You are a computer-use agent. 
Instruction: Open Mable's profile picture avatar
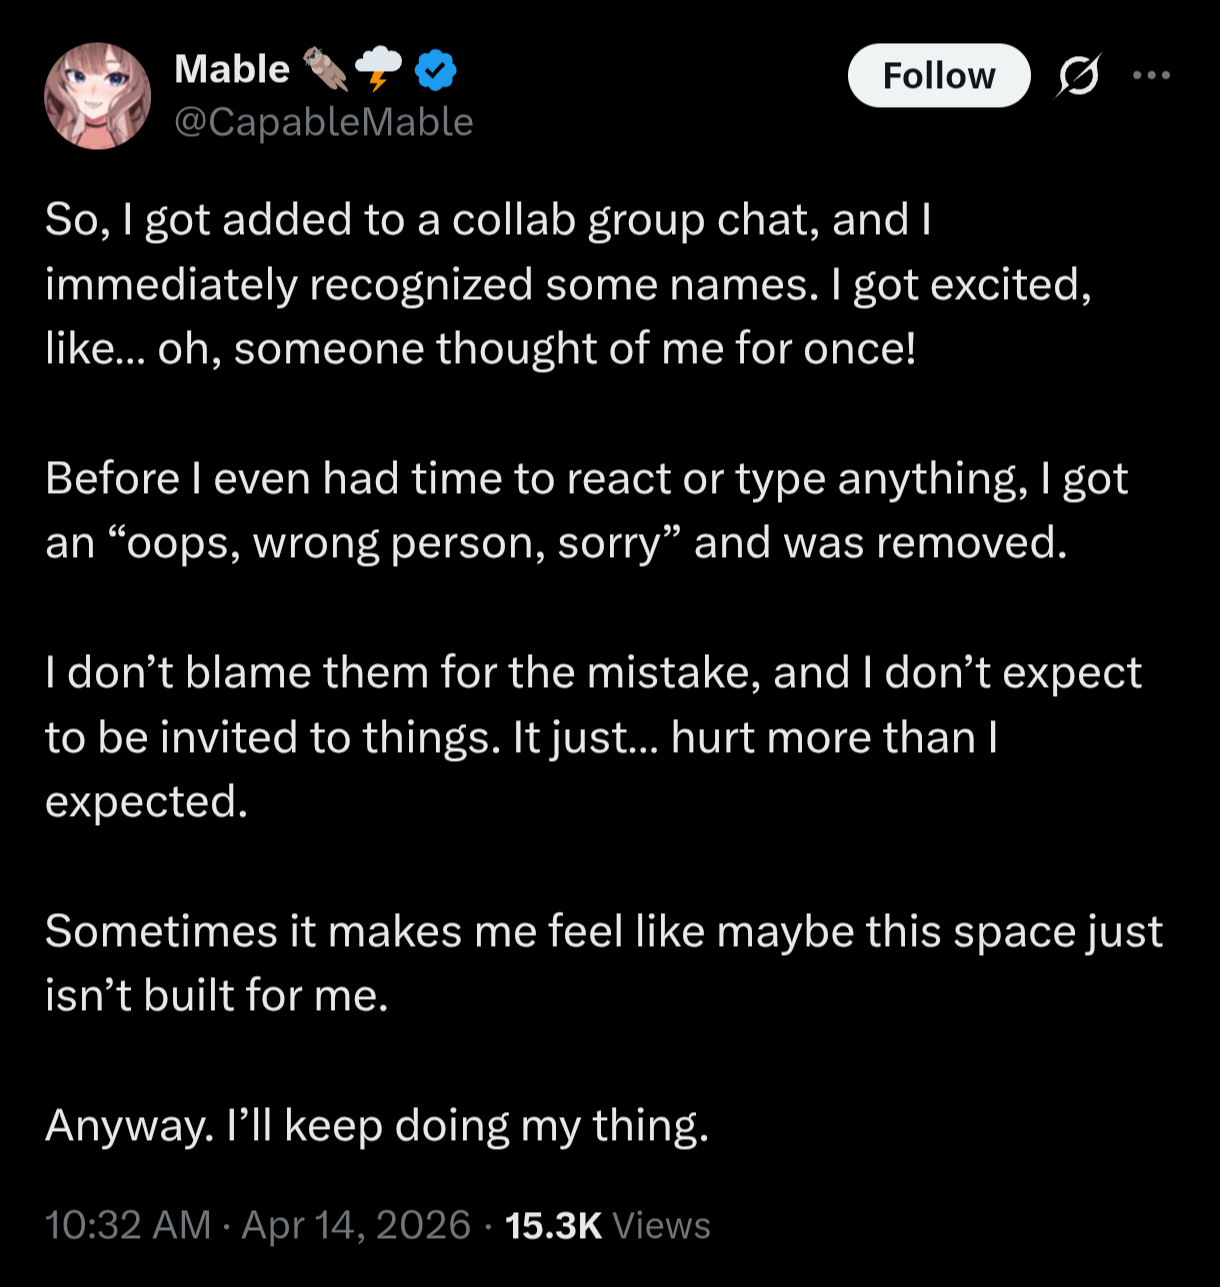pos(98,96)
